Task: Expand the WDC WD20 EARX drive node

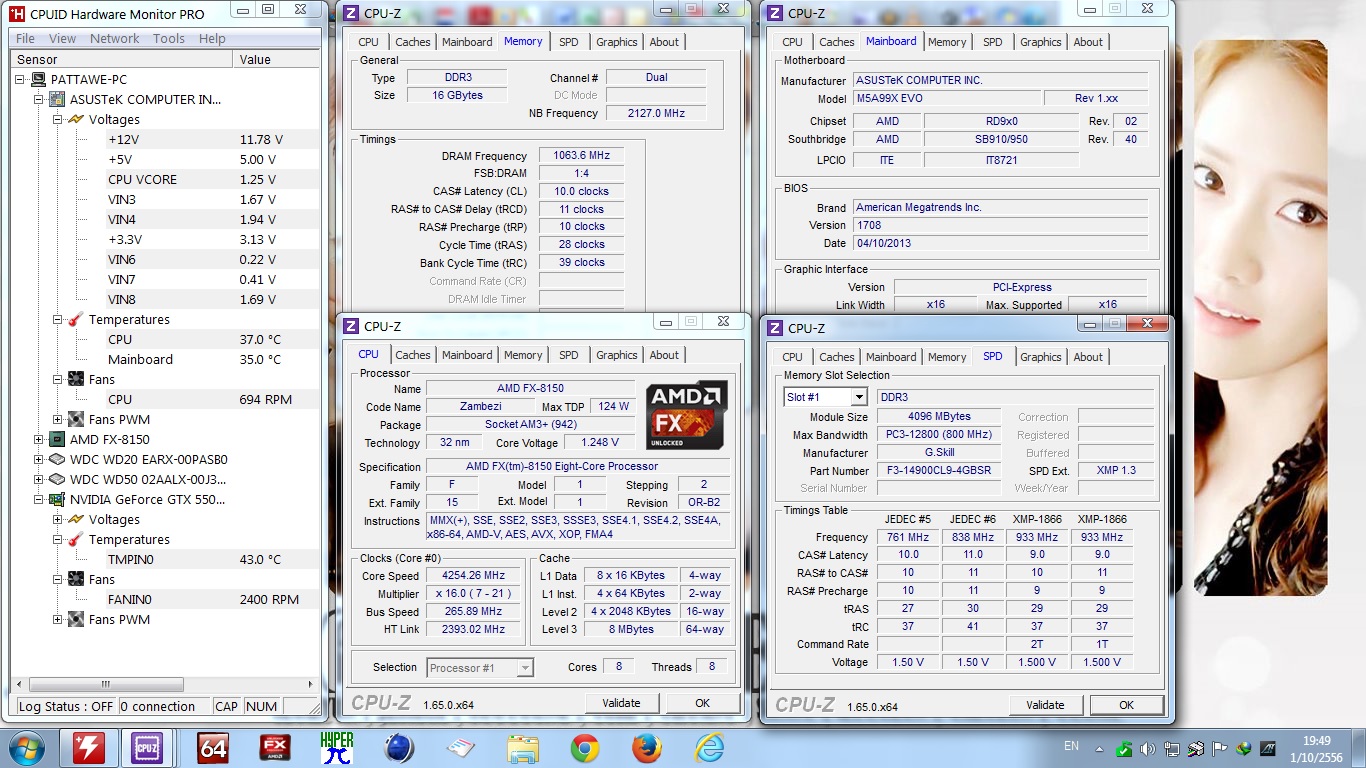Action: 40,459
